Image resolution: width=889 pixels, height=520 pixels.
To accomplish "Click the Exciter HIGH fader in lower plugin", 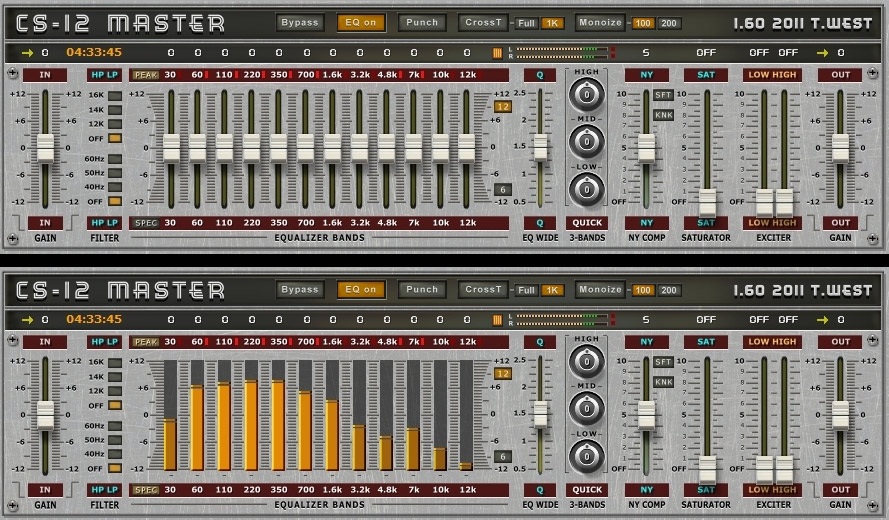I will click(784, 470).
